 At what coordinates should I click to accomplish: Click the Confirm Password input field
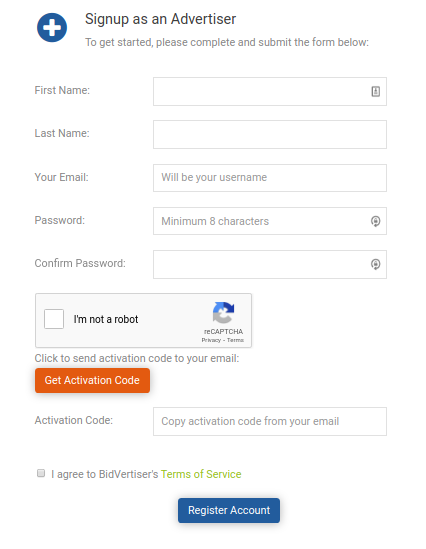[x=270, y=264]
